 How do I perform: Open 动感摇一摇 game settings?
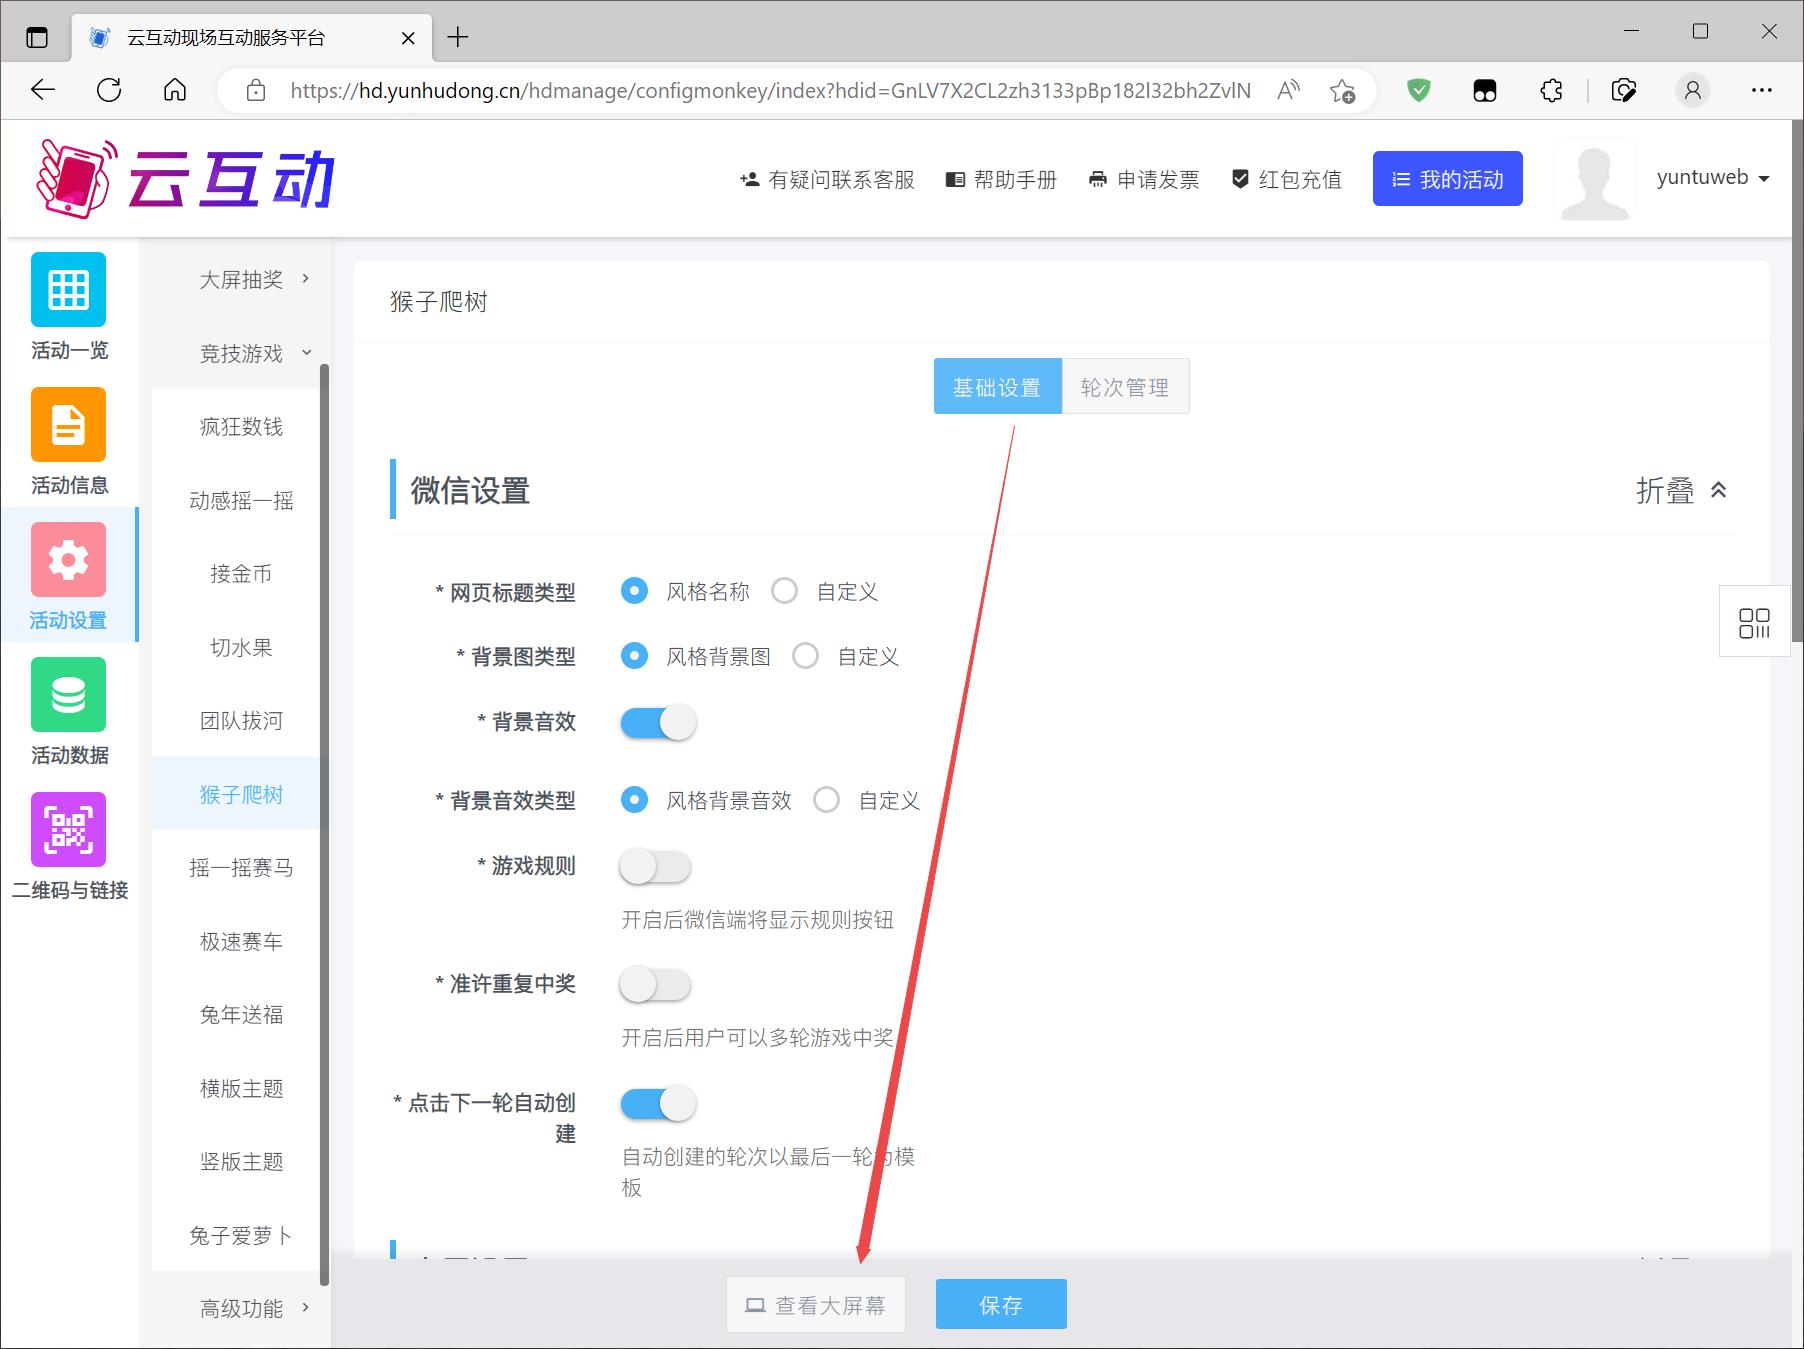[x=241, y=500]
